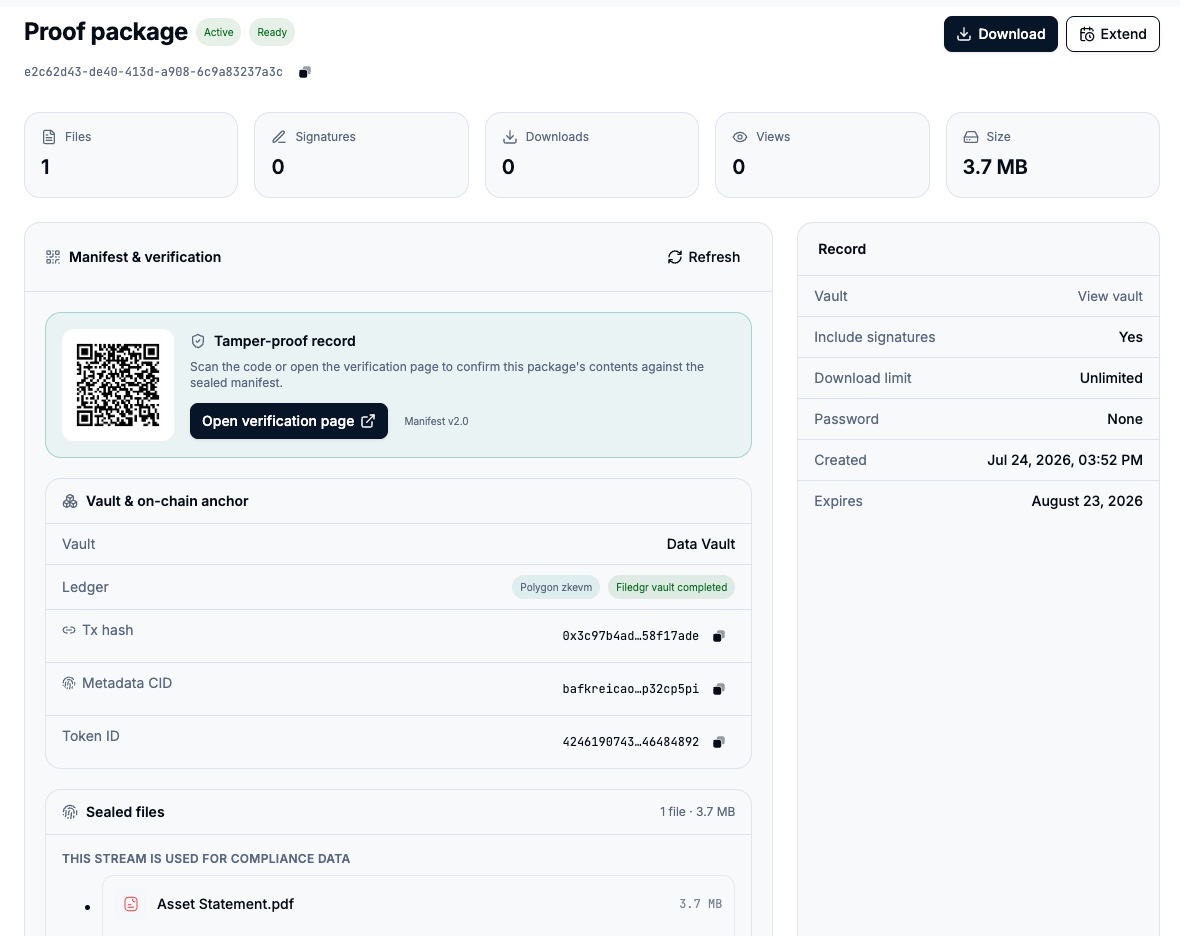Click the Include signatures Yes value

pos(1130,338)
